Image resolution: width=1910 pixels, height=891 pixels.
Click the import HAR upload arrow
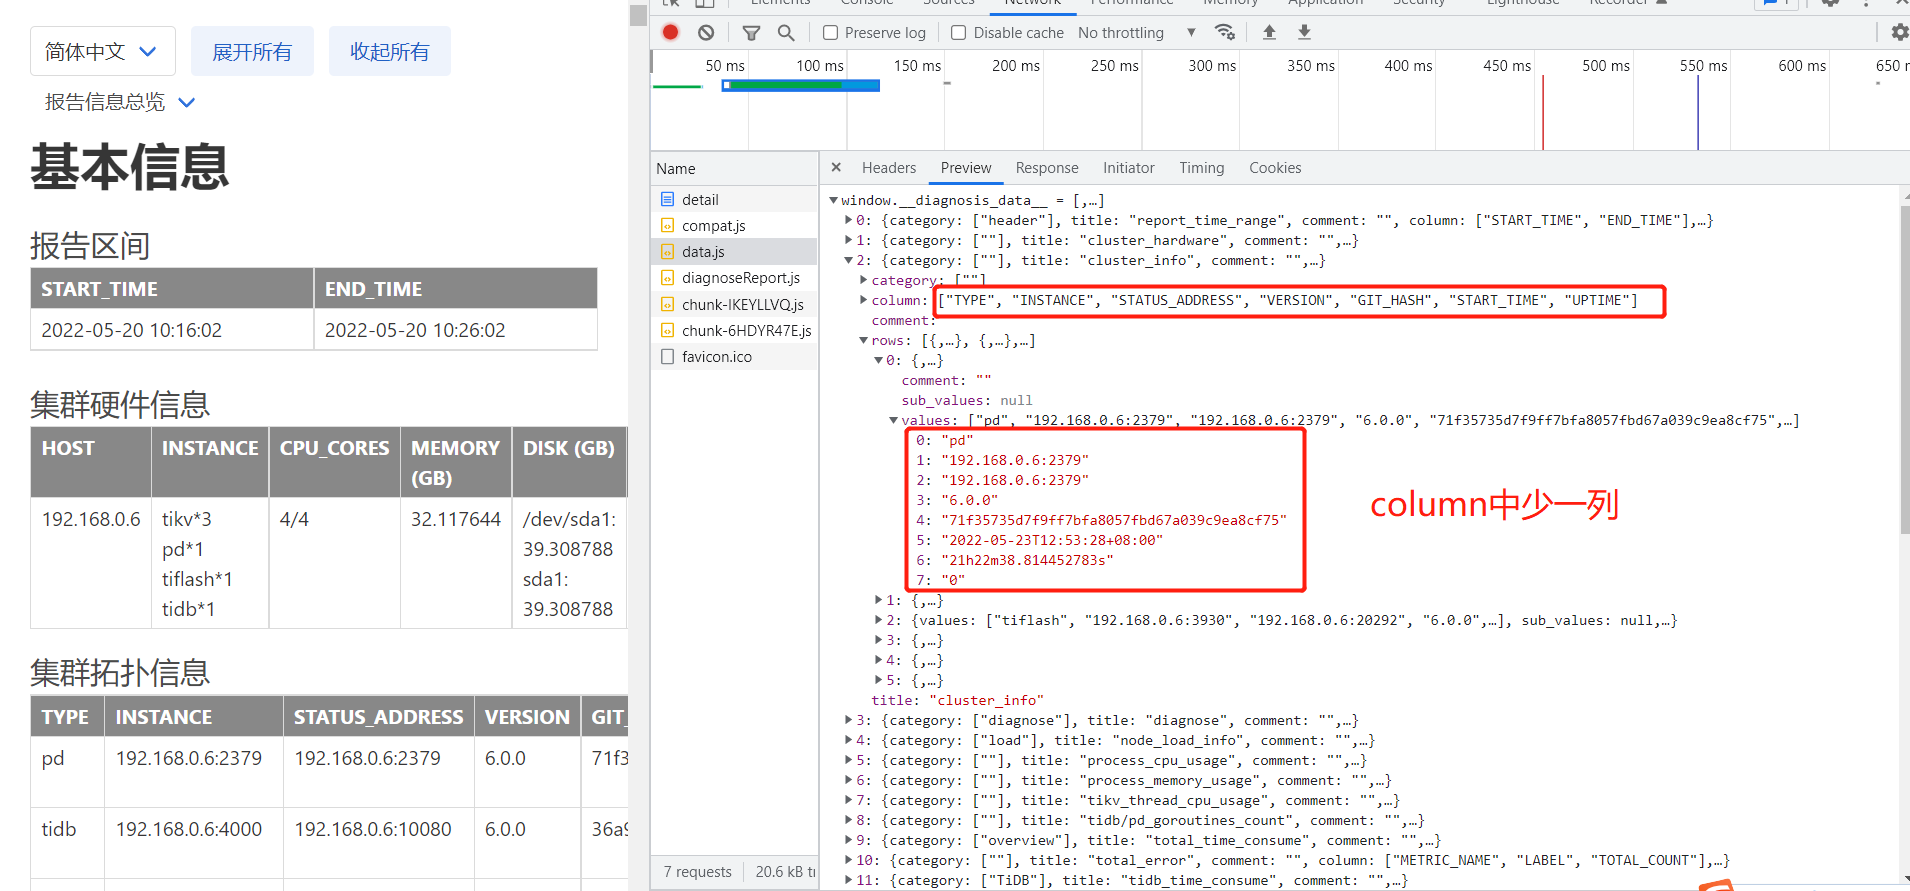click(1269, 32)
